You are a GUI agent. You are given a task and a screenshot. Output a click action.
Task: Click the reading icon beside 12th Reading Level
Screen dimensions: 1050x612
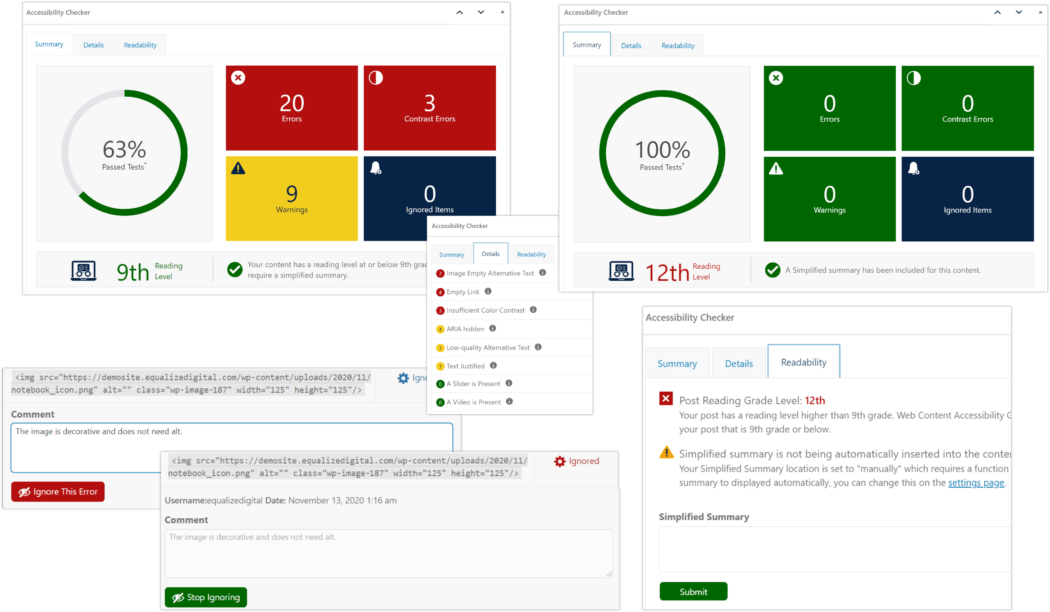click(x=621, y=271)
